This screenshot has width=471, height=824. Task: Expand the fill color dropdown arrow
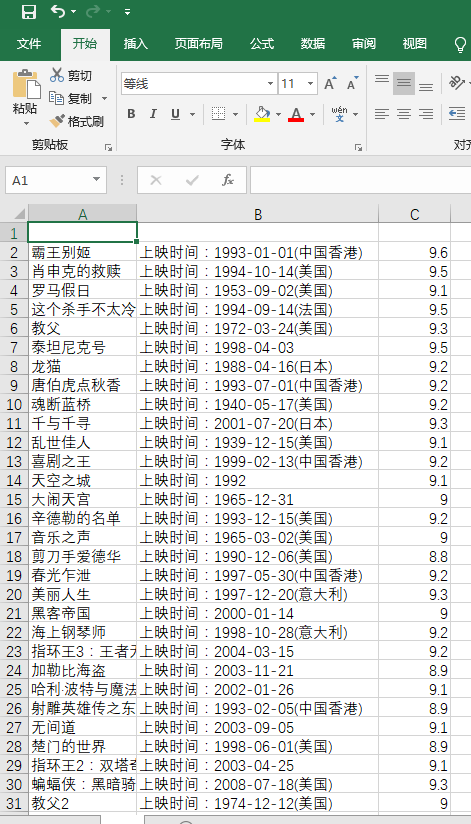point(278,114)
